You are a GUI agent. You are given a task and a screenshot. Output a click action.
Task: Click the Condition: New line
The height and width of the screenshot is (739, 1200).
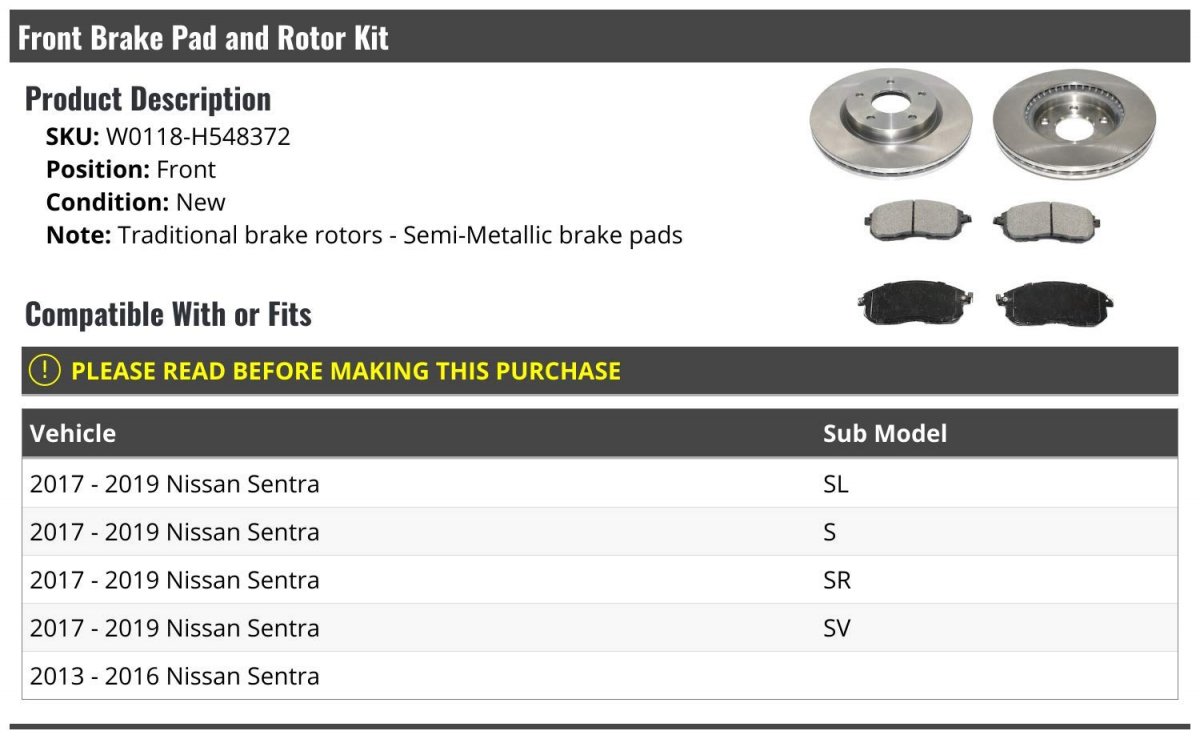pyautogui.click(x=136, y=202)
